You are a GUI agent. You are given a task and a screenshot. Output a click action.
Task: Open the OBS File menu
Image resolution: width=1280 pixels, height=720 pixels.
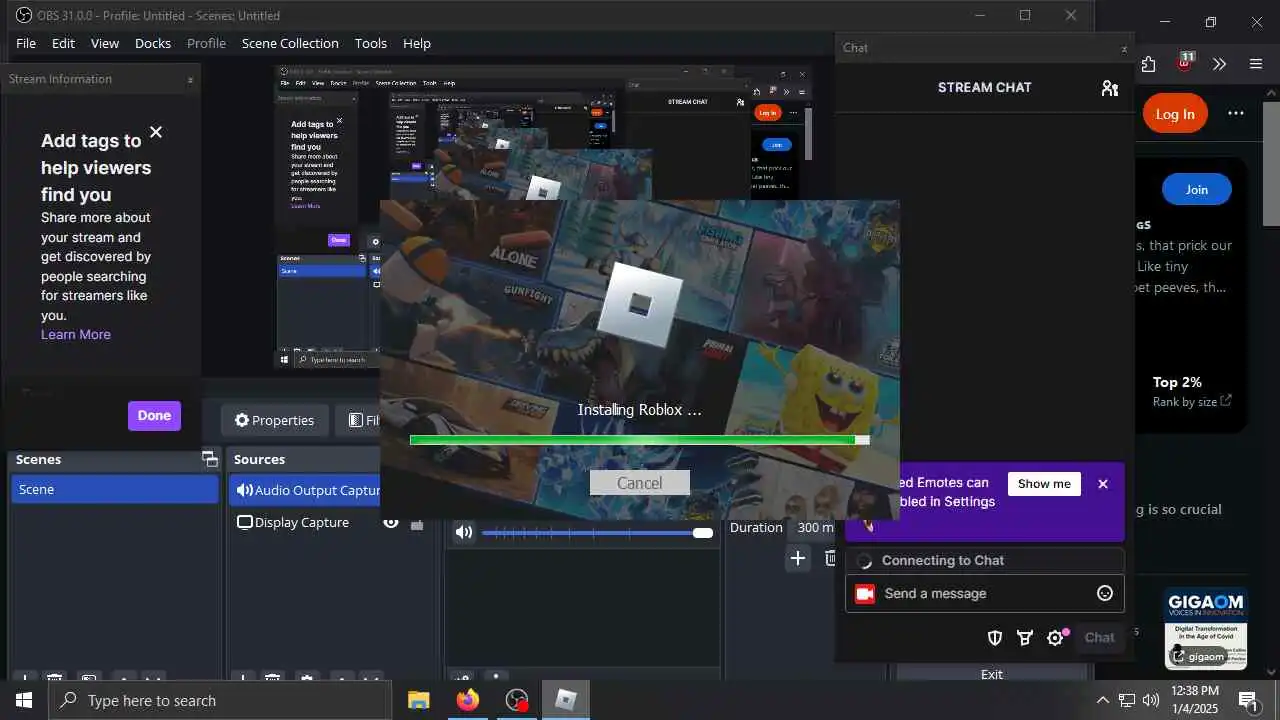coord(26,43)
